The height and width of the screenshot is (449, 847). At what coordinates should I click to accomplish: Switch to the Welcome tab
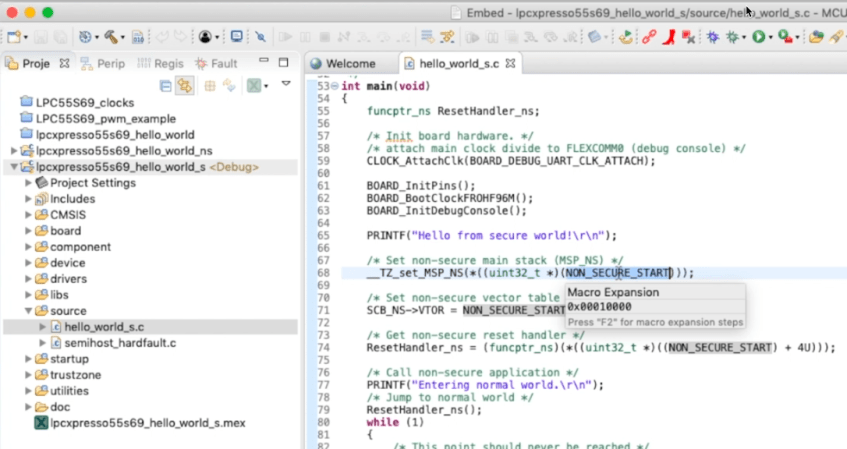coord(350,64)
